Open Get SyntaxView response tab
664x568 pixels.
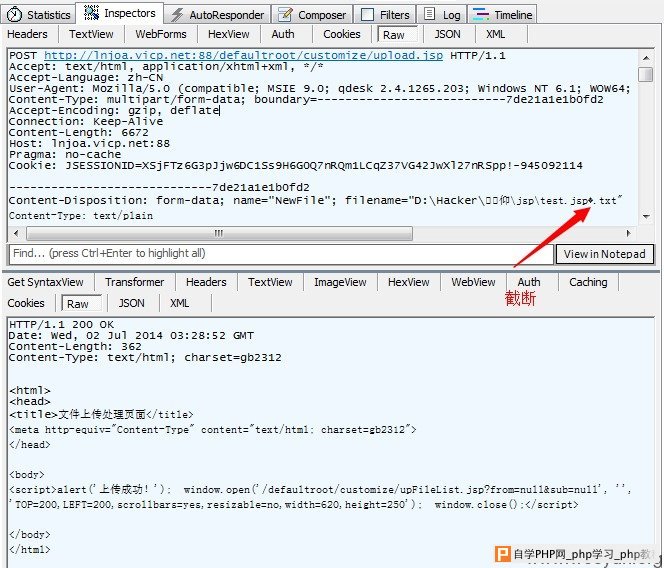point(45,282)
